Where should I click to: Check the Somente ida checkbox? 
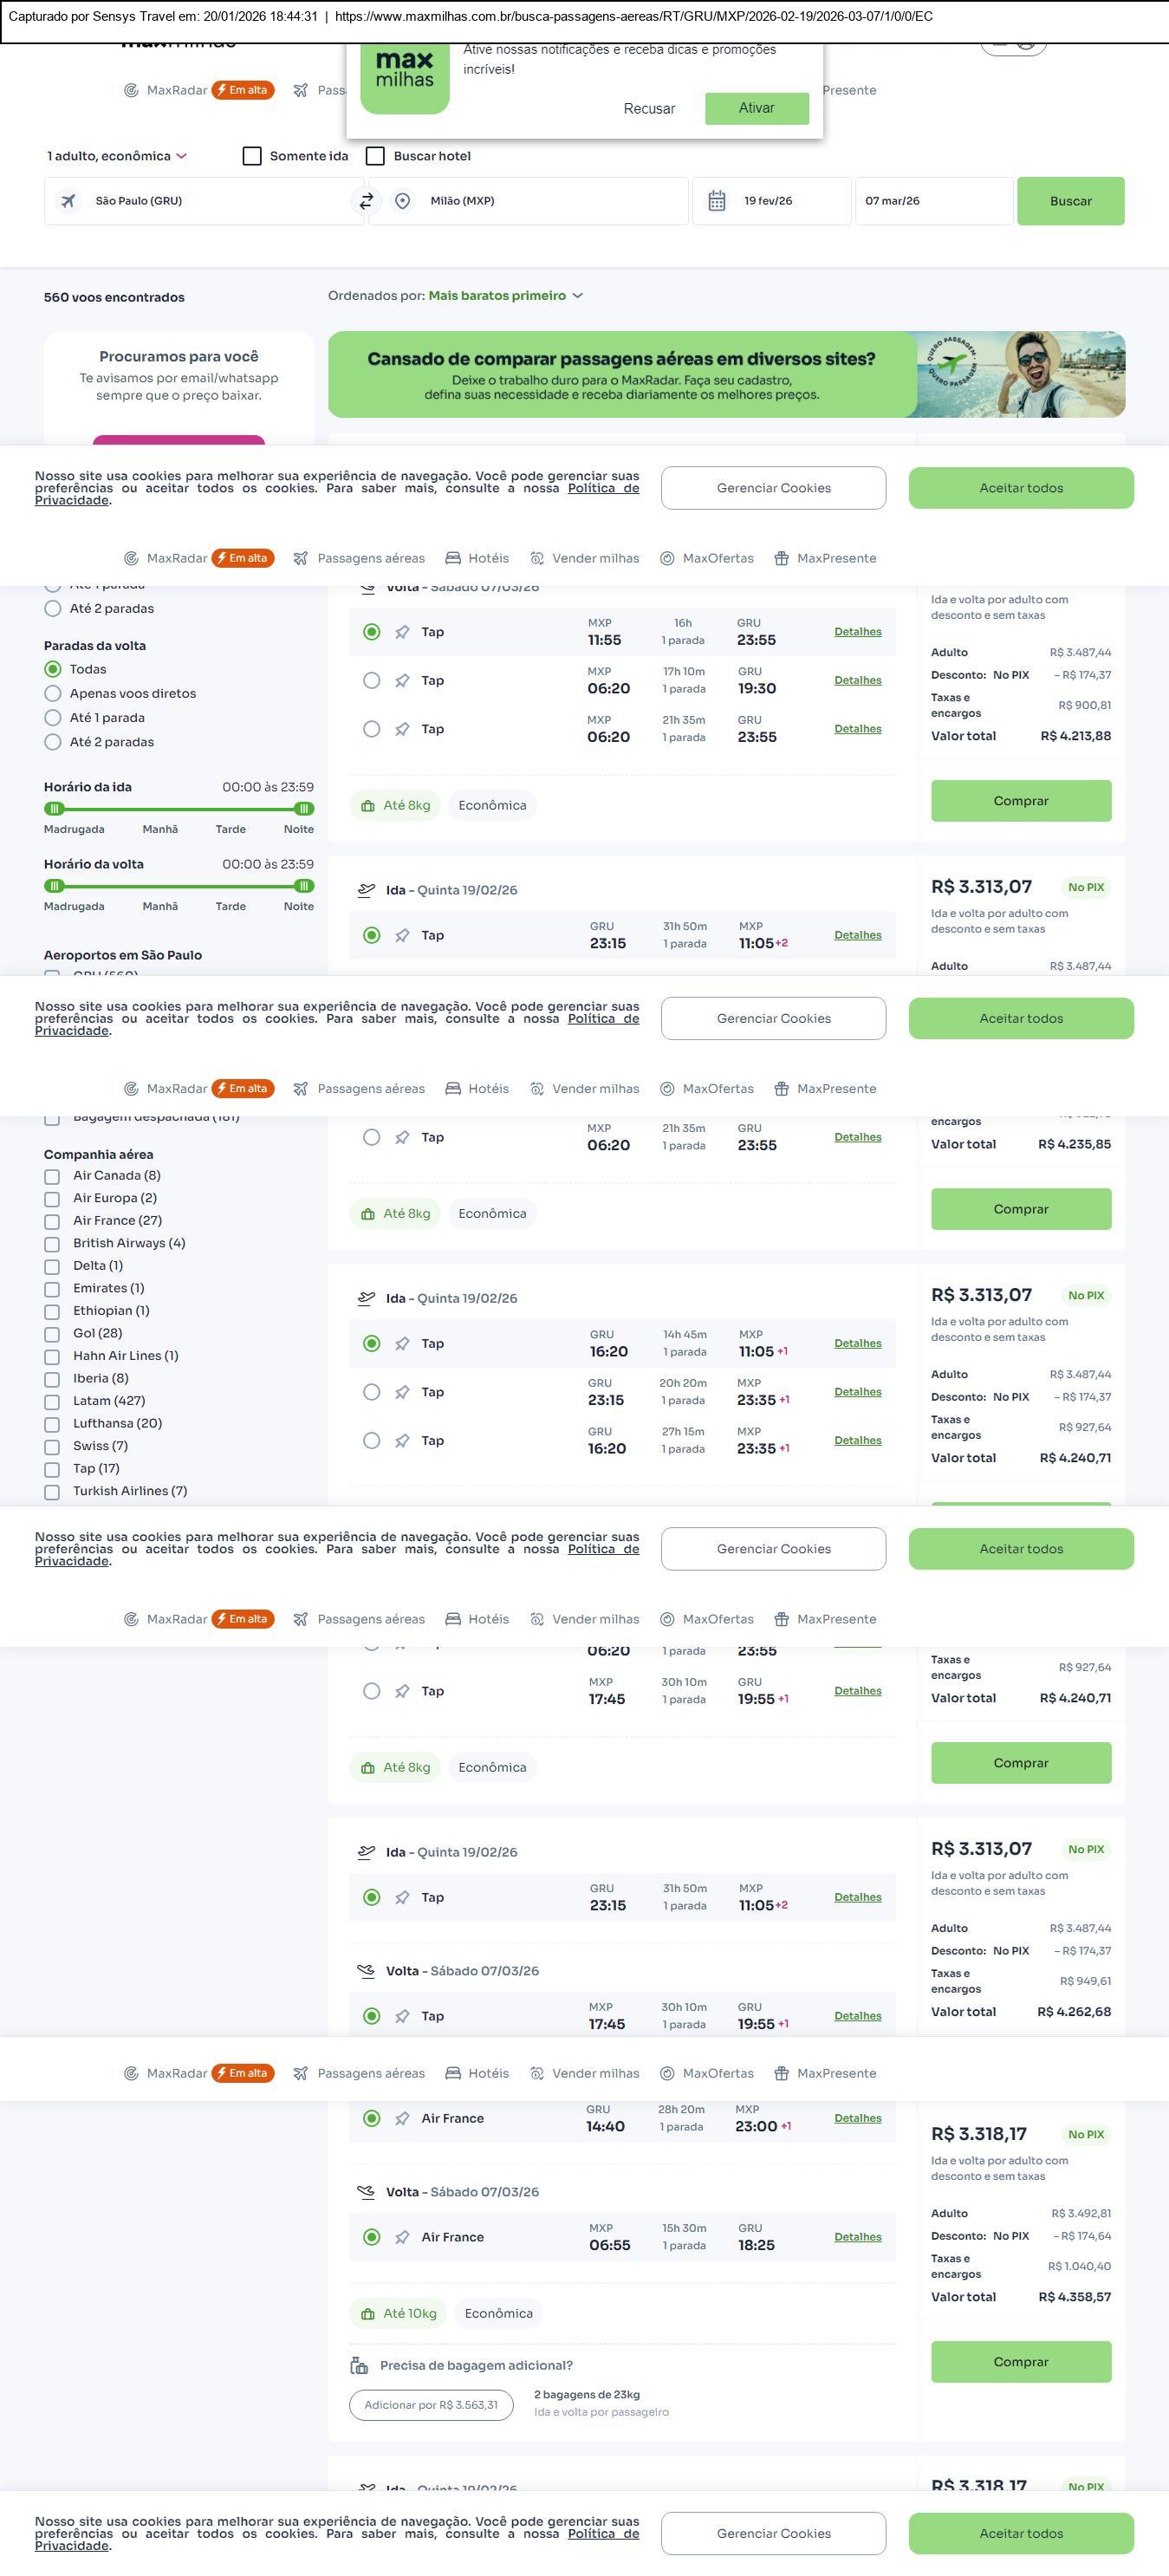[x=252, y=156]
